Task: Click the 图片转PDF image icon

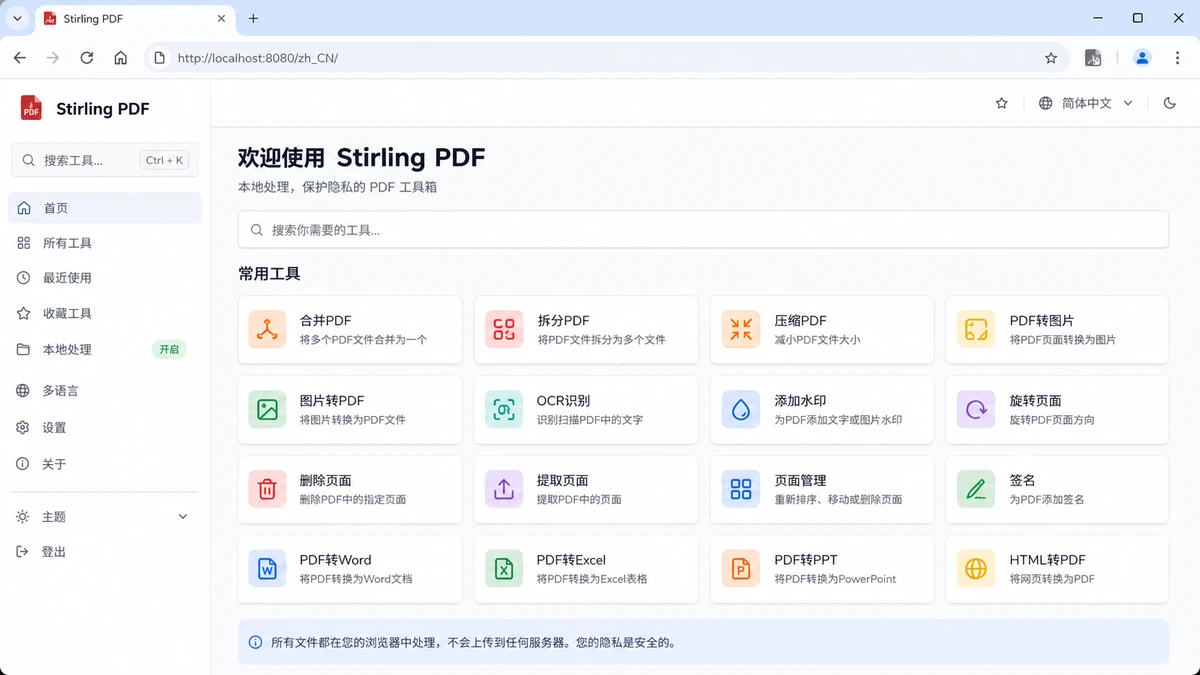Action: [267, 409]
